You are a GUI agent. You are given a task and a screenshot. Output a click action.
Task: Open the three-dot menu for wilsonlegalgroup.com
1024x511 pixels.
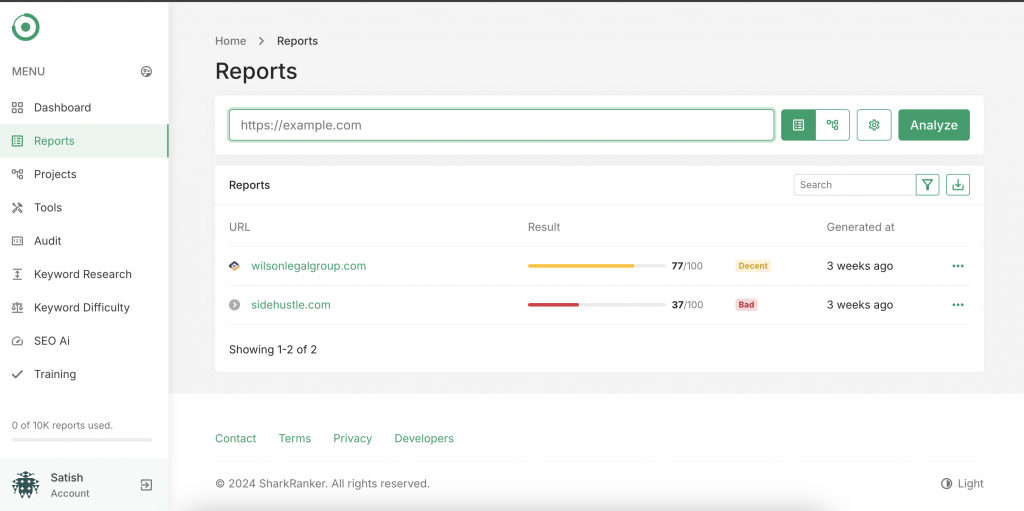958,266
